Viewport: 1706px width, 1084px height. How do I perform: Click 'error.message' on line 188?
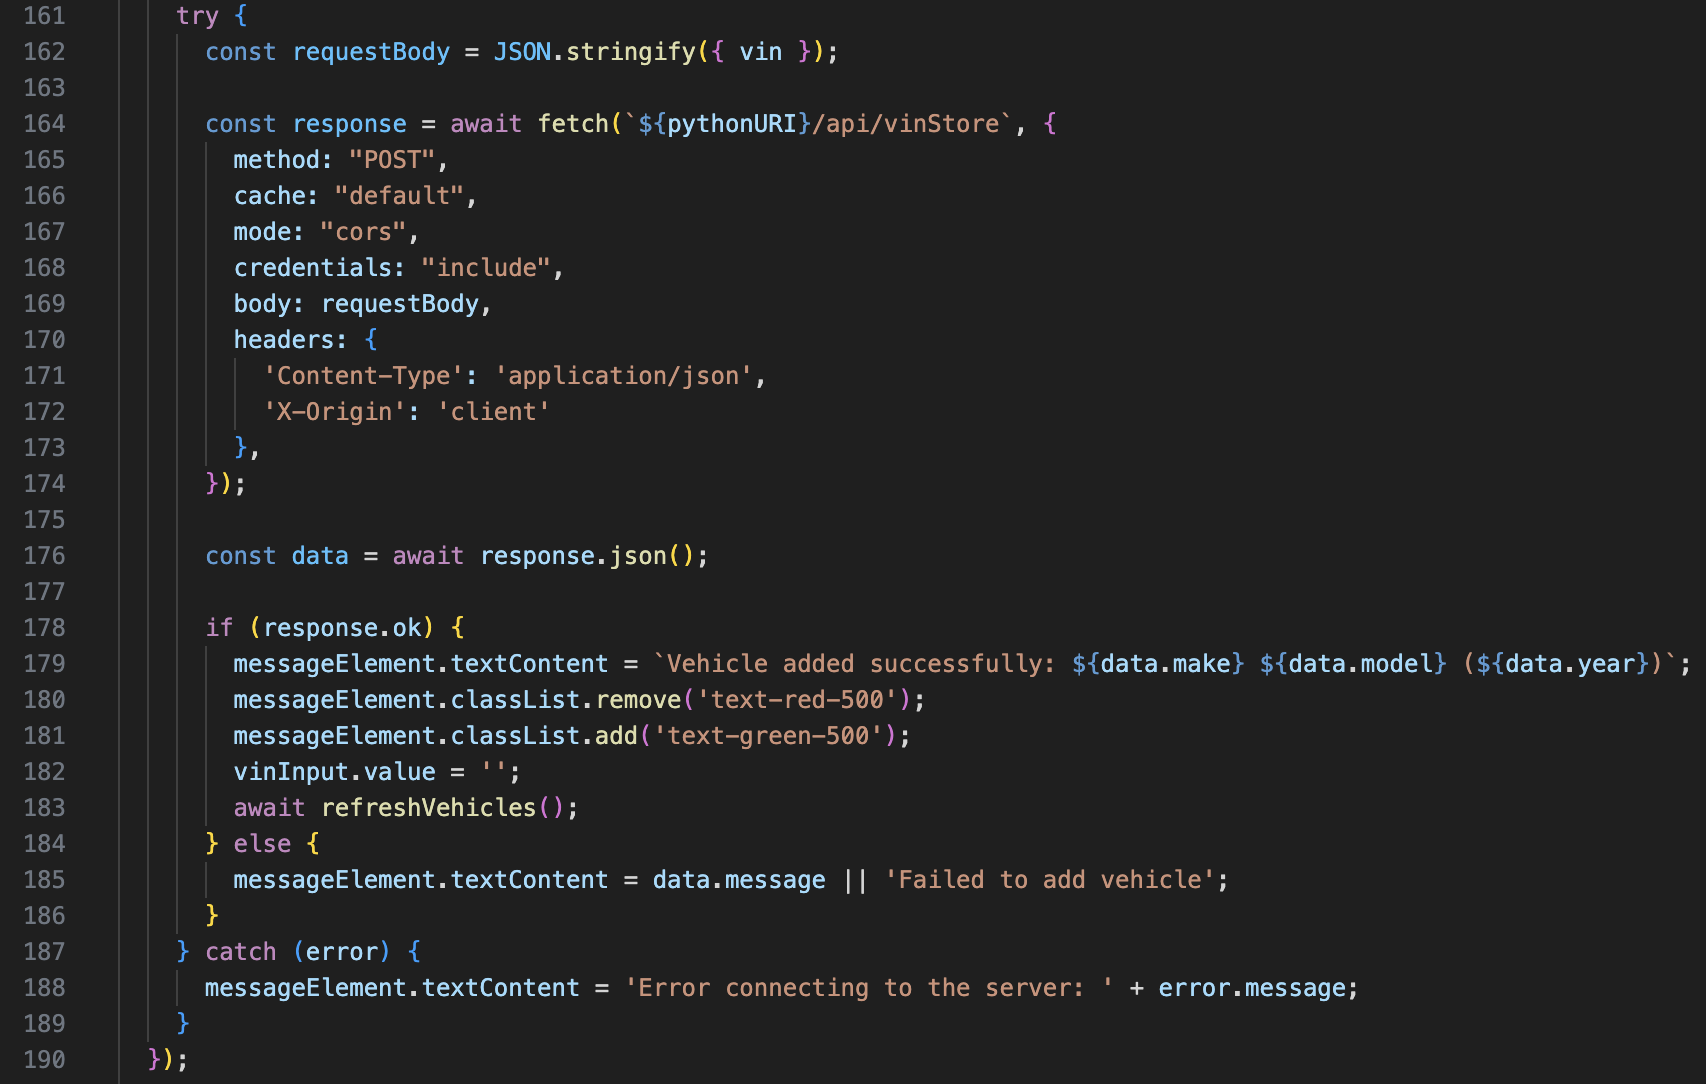[1251, 988]
